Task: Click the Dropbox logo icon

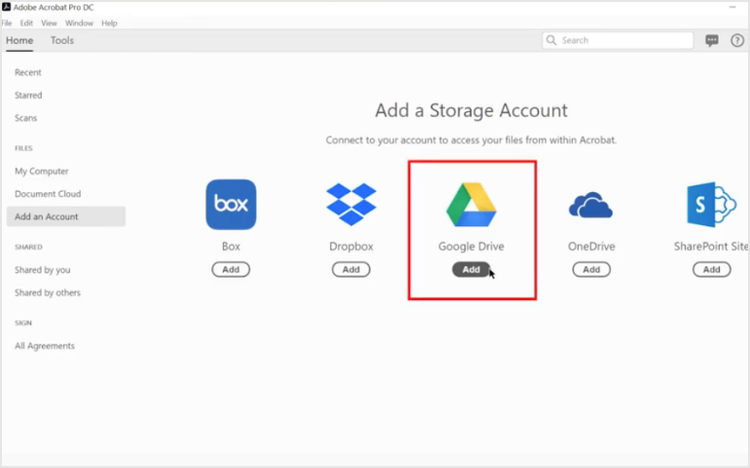Action: coord(351,205)
